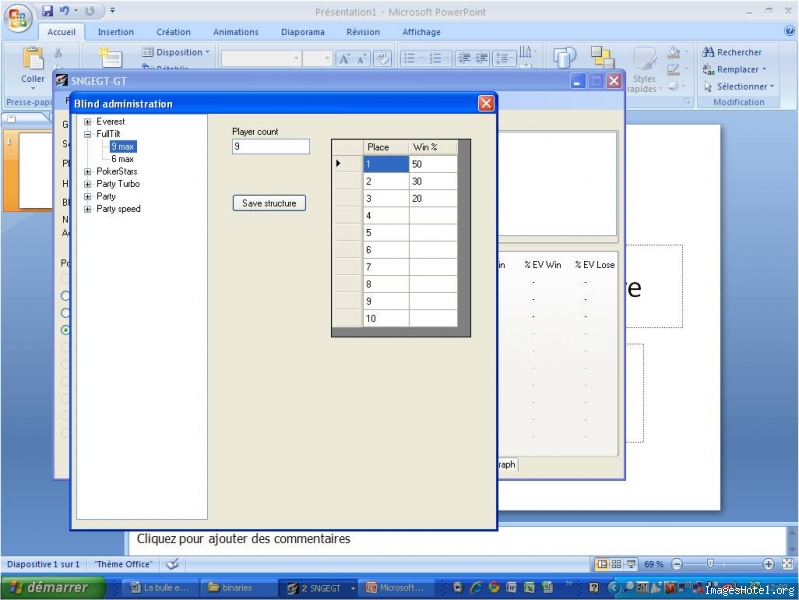
Task: Expand the Everest tree node
Action: pyautogui.click(x=88, y=122)
